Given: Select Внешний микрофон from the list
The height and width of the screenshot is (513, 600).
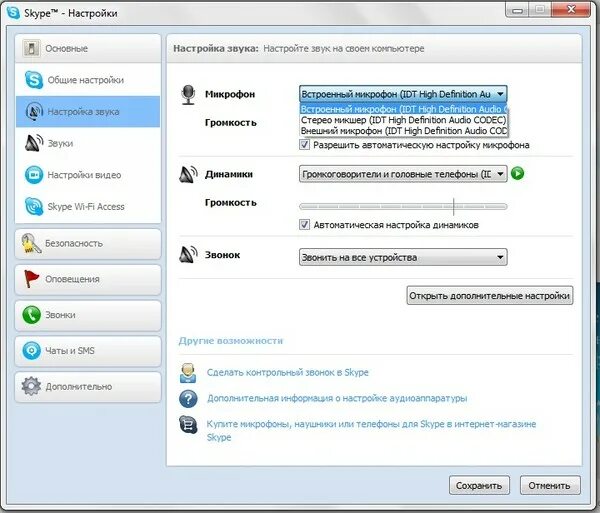Looking at the screenshot, I should (403, 130).
